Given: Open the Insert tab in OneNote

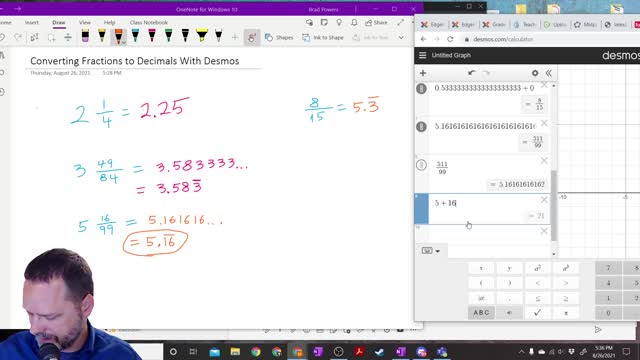Looking at the screenshot, I should pos(31,22).
